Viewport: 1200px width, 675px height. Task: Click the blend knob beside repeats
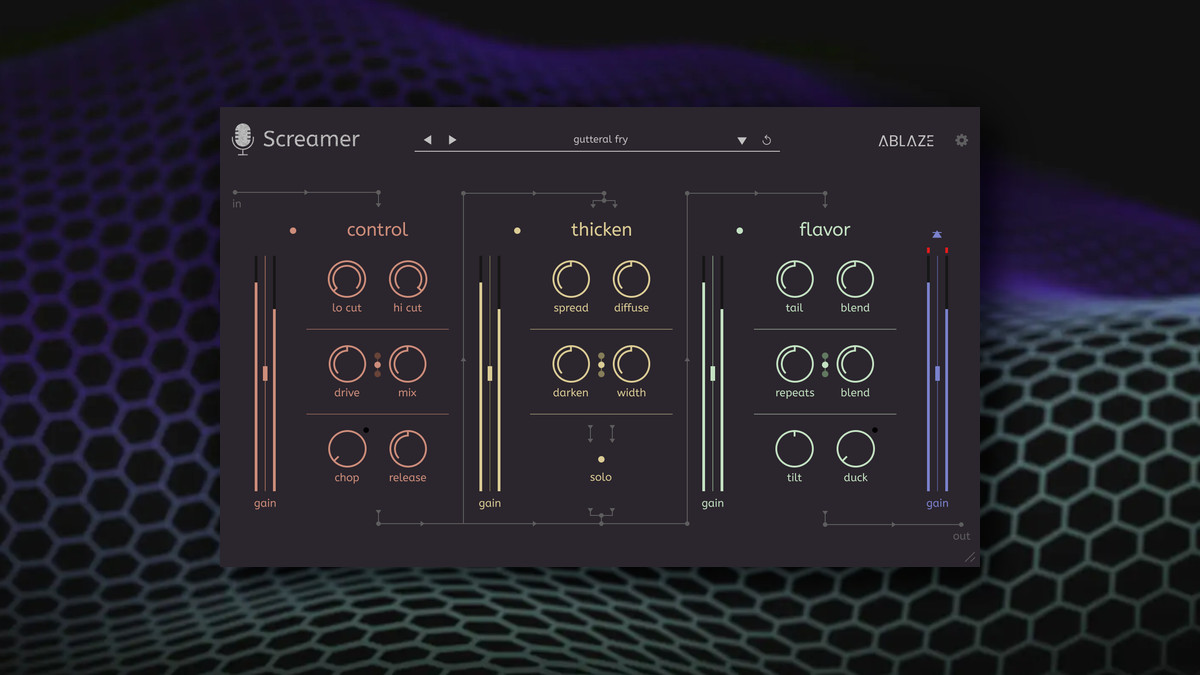point(855,364)
